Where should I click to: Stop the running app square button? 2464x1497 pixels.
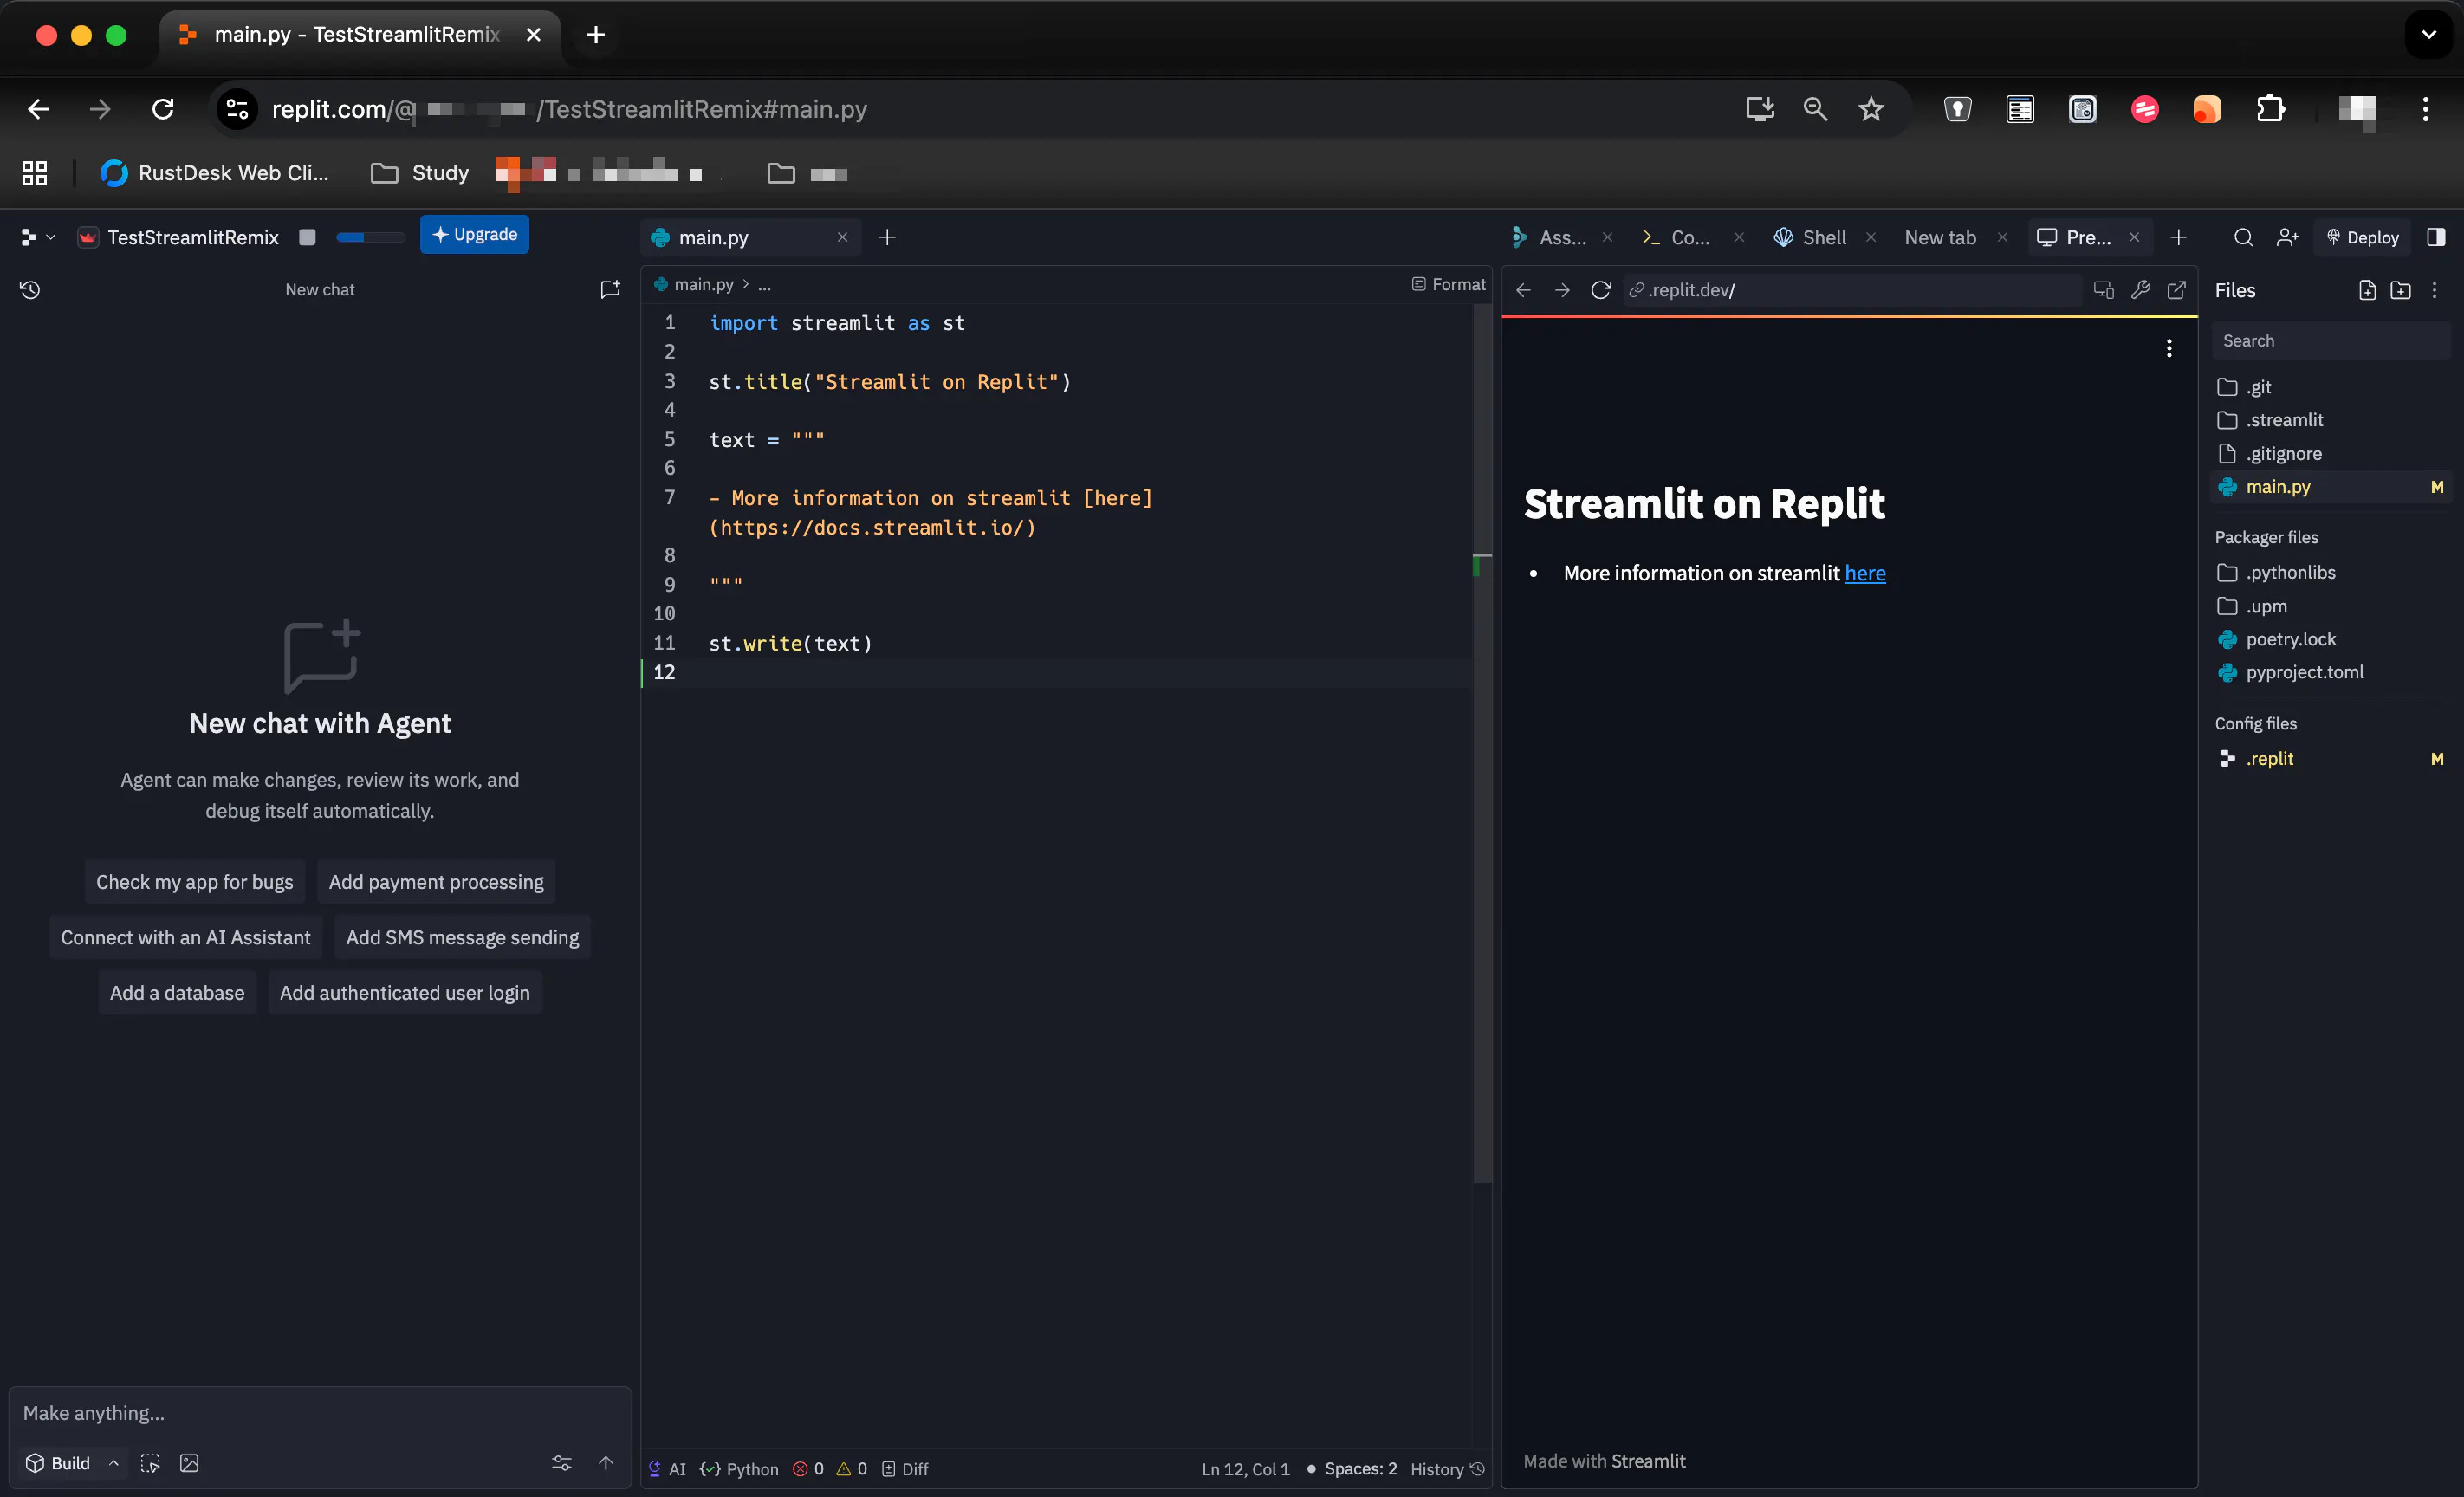click(x=307, y=237)
